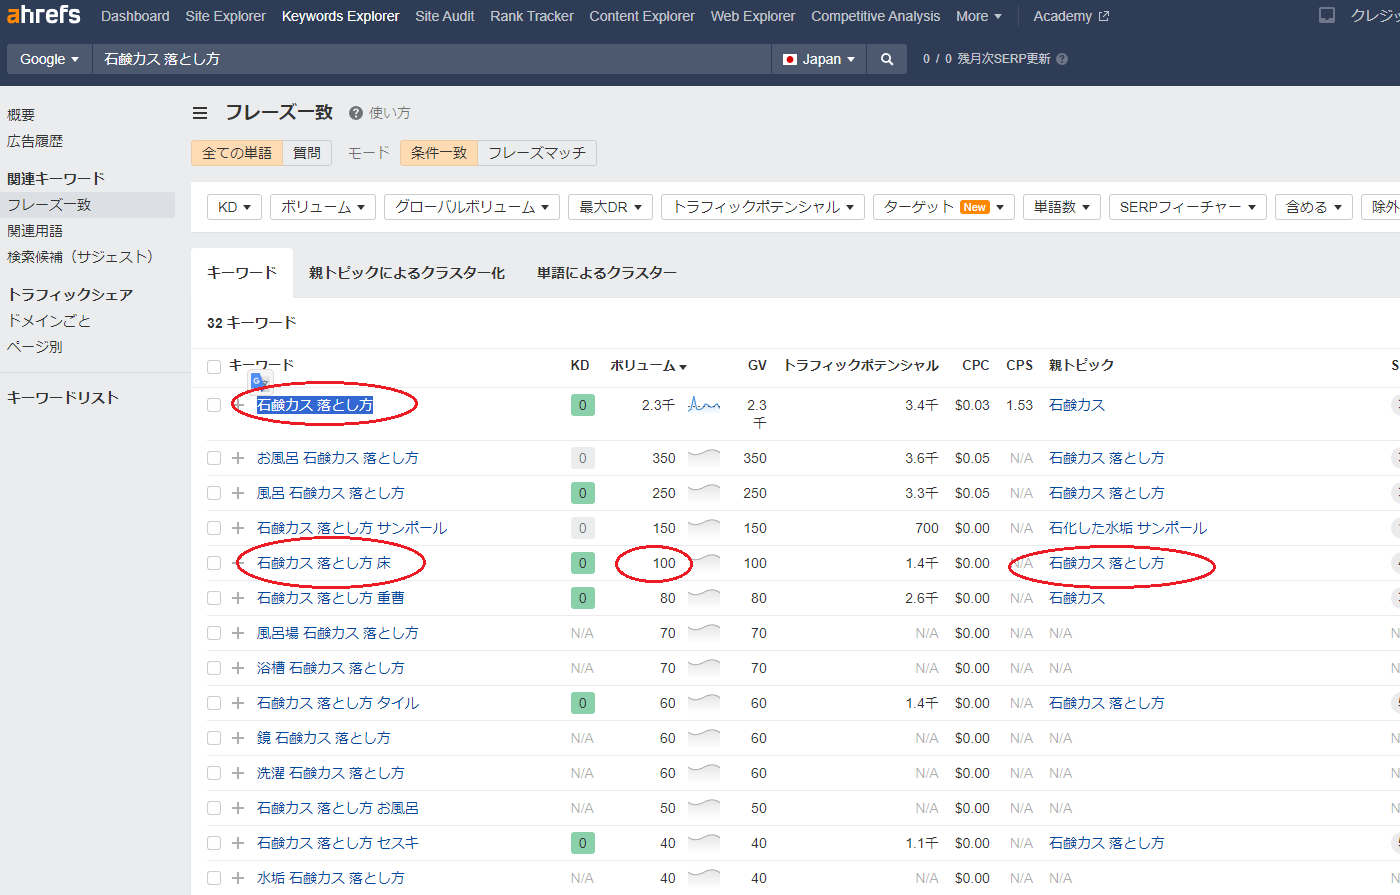The width and height of the screenshot is (1400, 895).
Task: Expand the Japan country selector
Action: (x=819, y=59)
